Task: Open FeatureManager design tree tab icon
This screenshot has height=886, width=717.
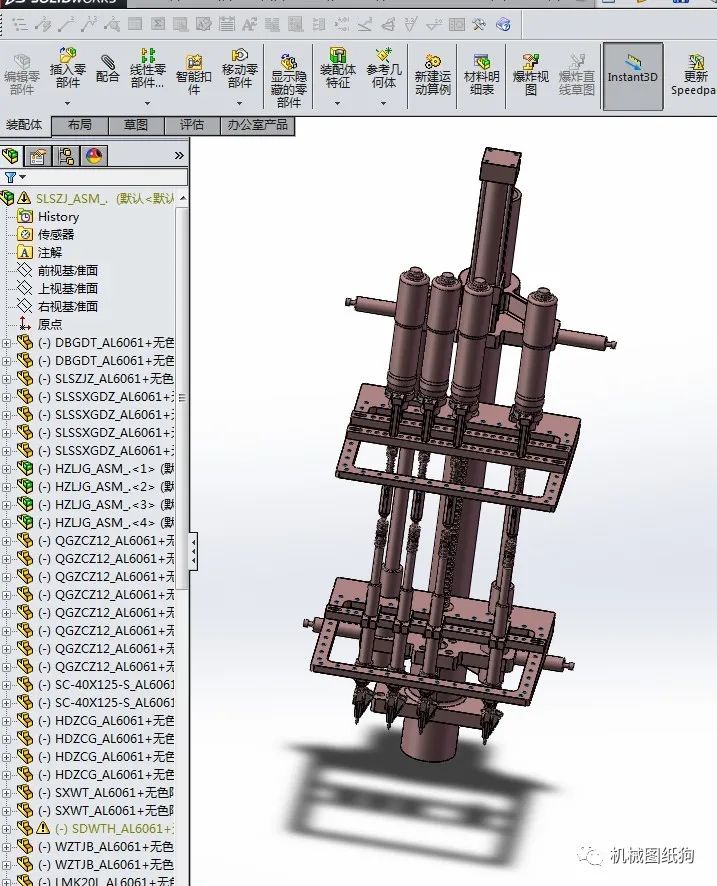Action: point(11,155)
